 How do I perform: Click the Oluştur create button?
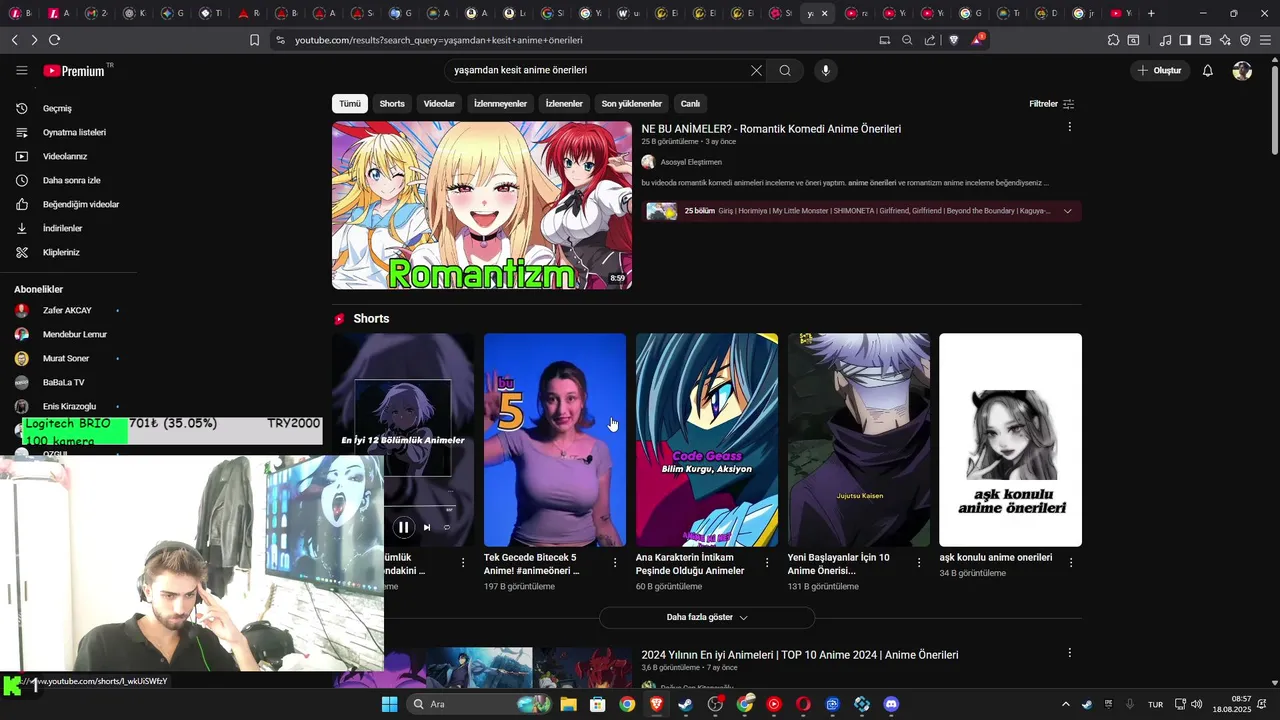tap(1159, 70)
